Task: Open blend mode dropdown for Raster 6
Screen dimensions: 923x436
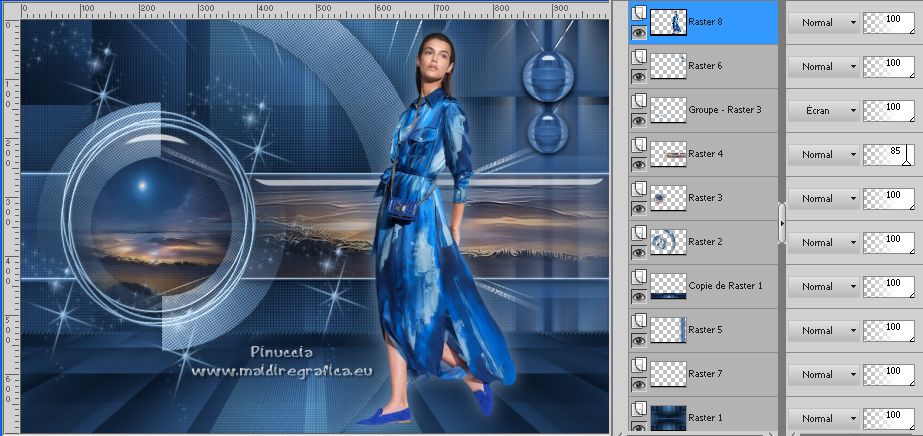Action: pos(823,67)
